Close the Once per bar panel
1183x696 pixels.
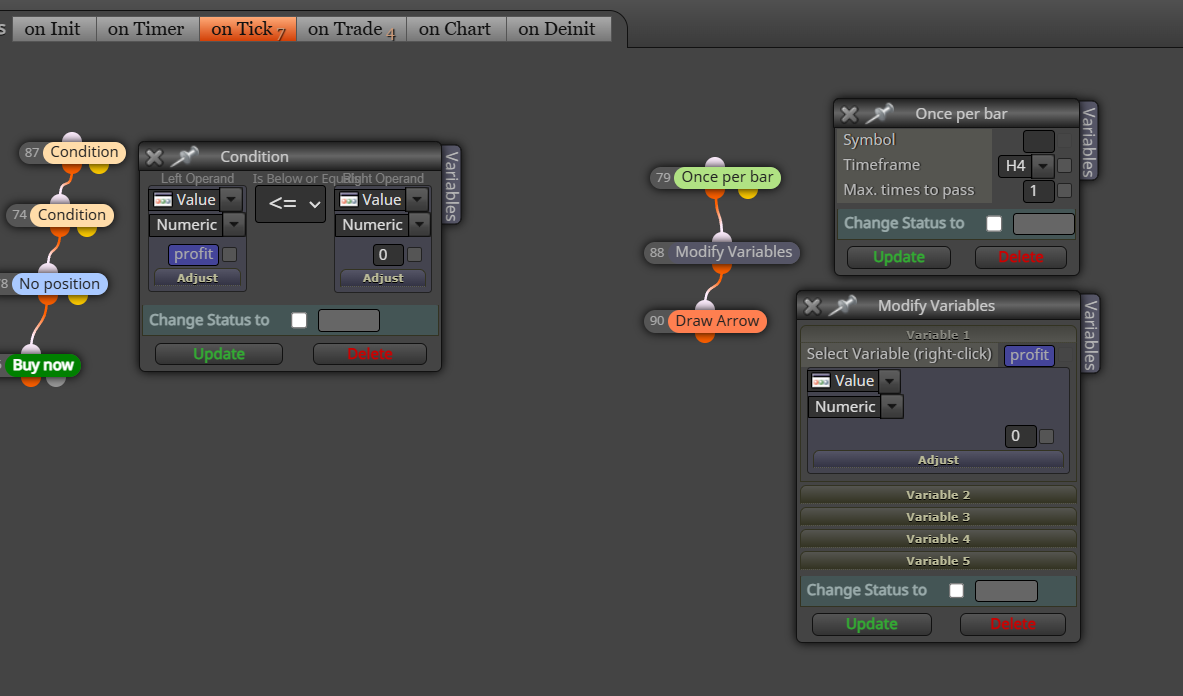click(849, 114)
